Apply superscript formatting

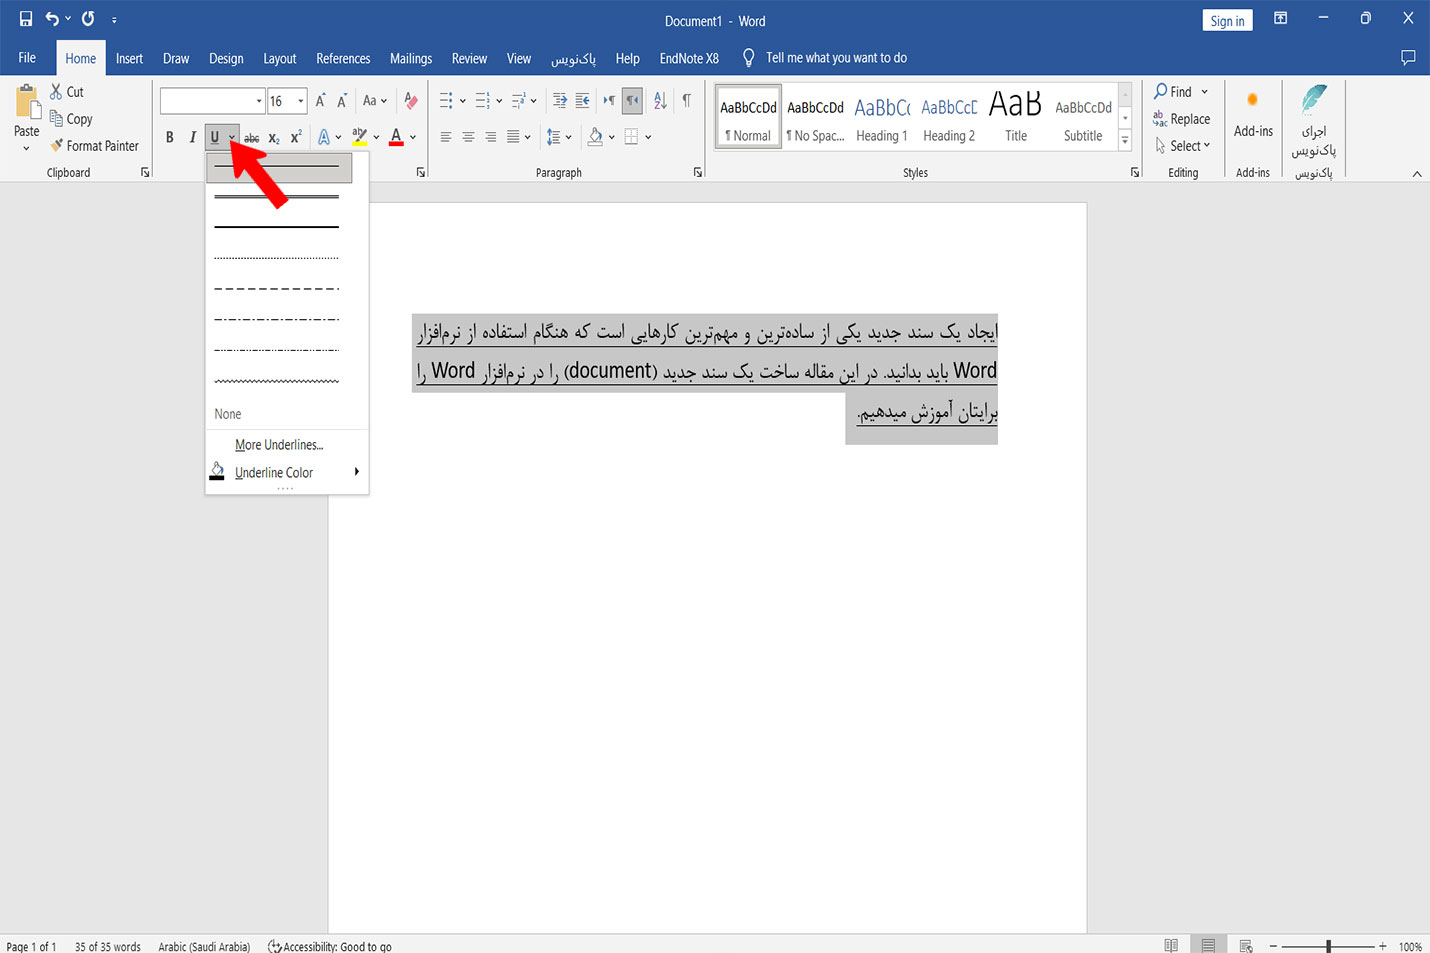click(296, 137)
